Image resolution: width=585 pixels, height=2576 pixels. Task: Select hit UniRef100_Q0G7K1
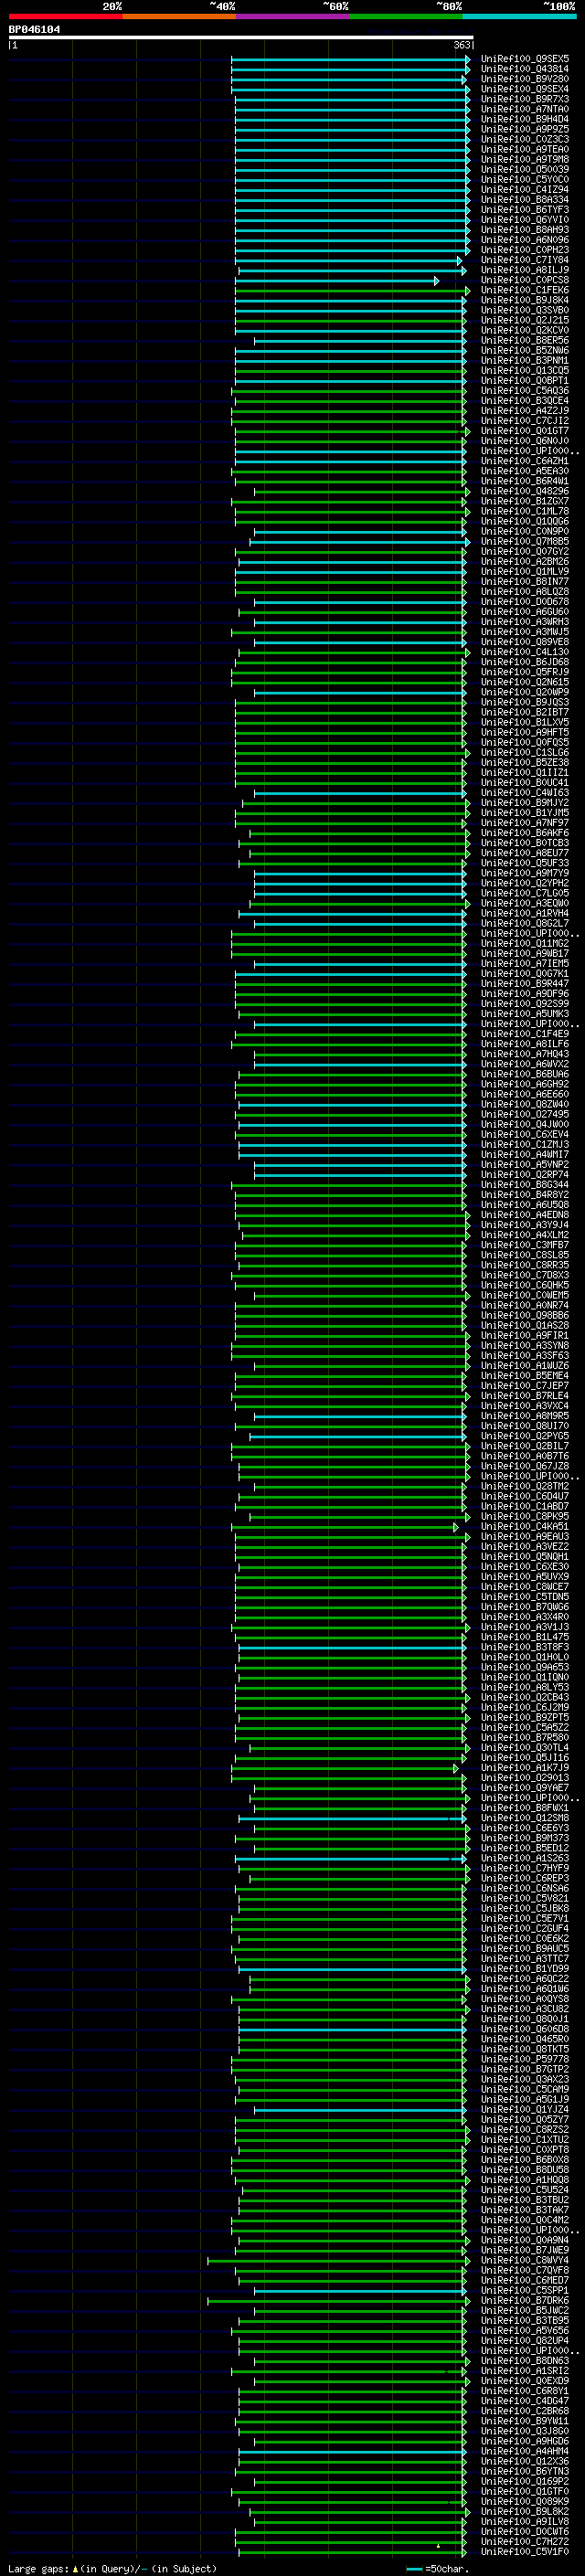coord(524,974)
